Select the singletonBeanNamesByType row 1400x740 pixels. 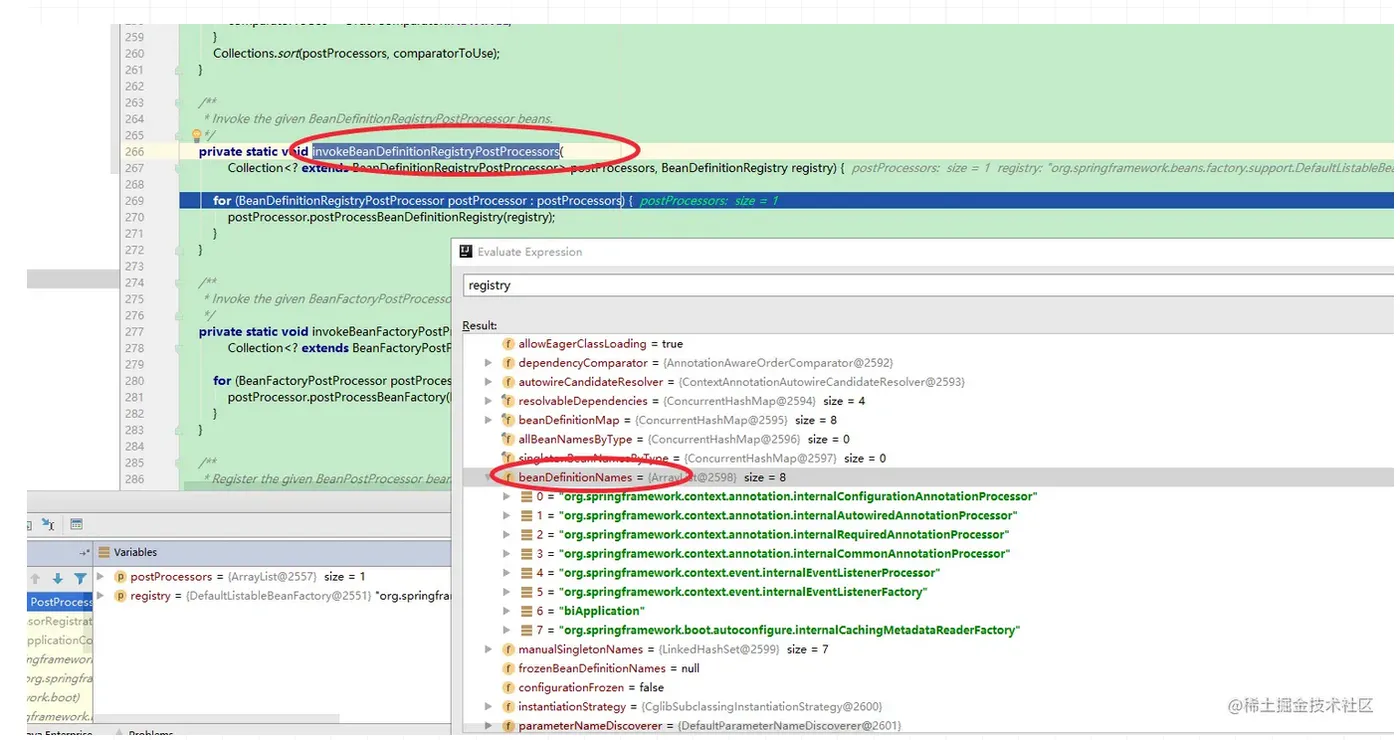pyautogui.click(x=930, y=459)
